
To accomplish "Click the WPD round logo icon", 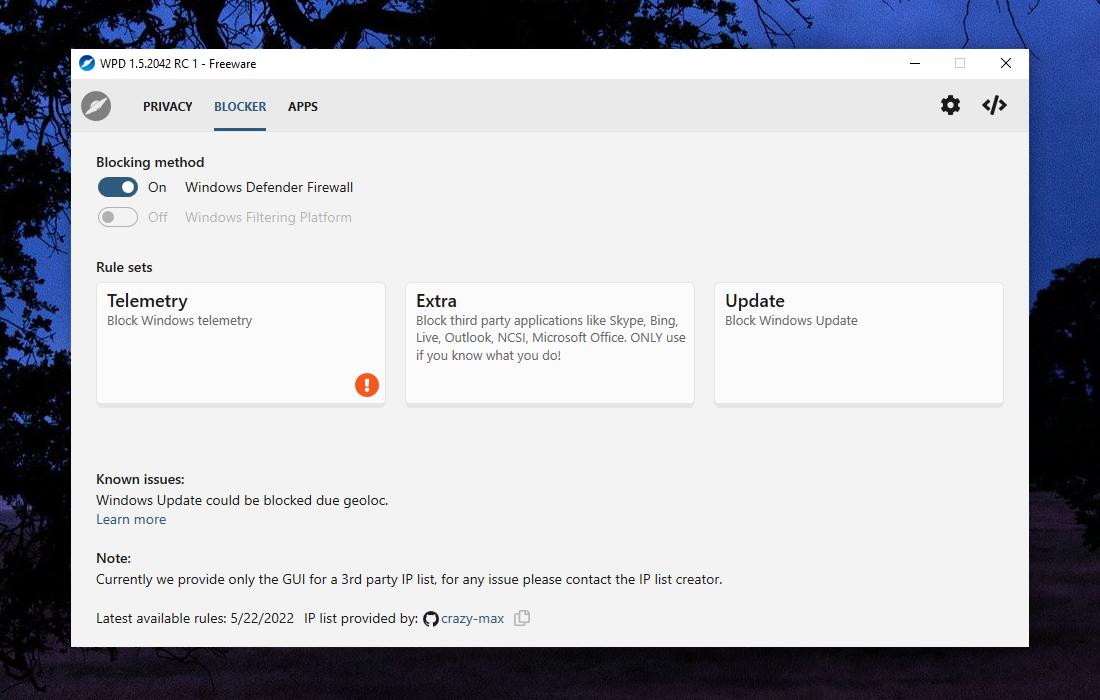I will point(96,106).
